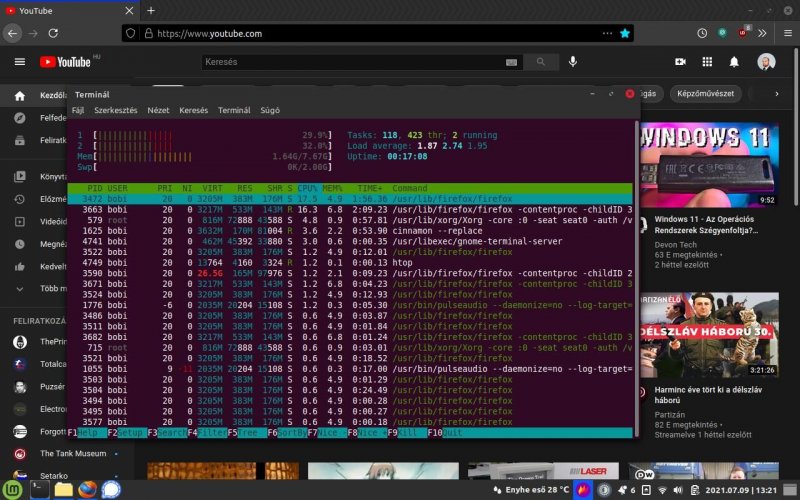The width and height of the screenshot is (800, 500).
Task: Open page actions three-dots in address bar
Action: pos(607,33)
